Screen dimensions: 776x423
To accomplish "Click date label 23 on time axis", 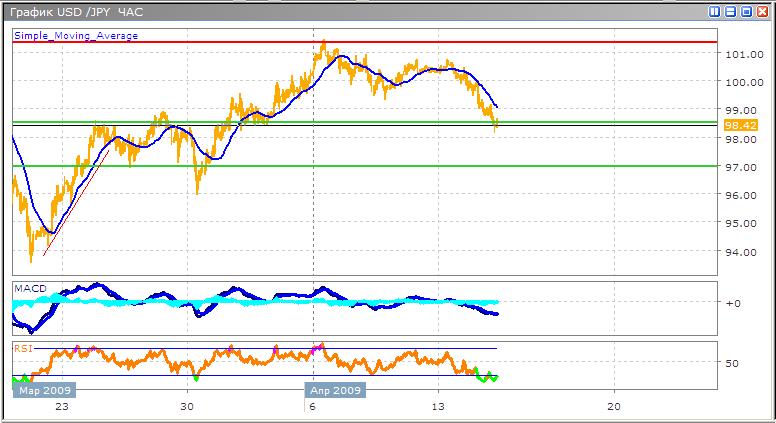I will [62, 407].
